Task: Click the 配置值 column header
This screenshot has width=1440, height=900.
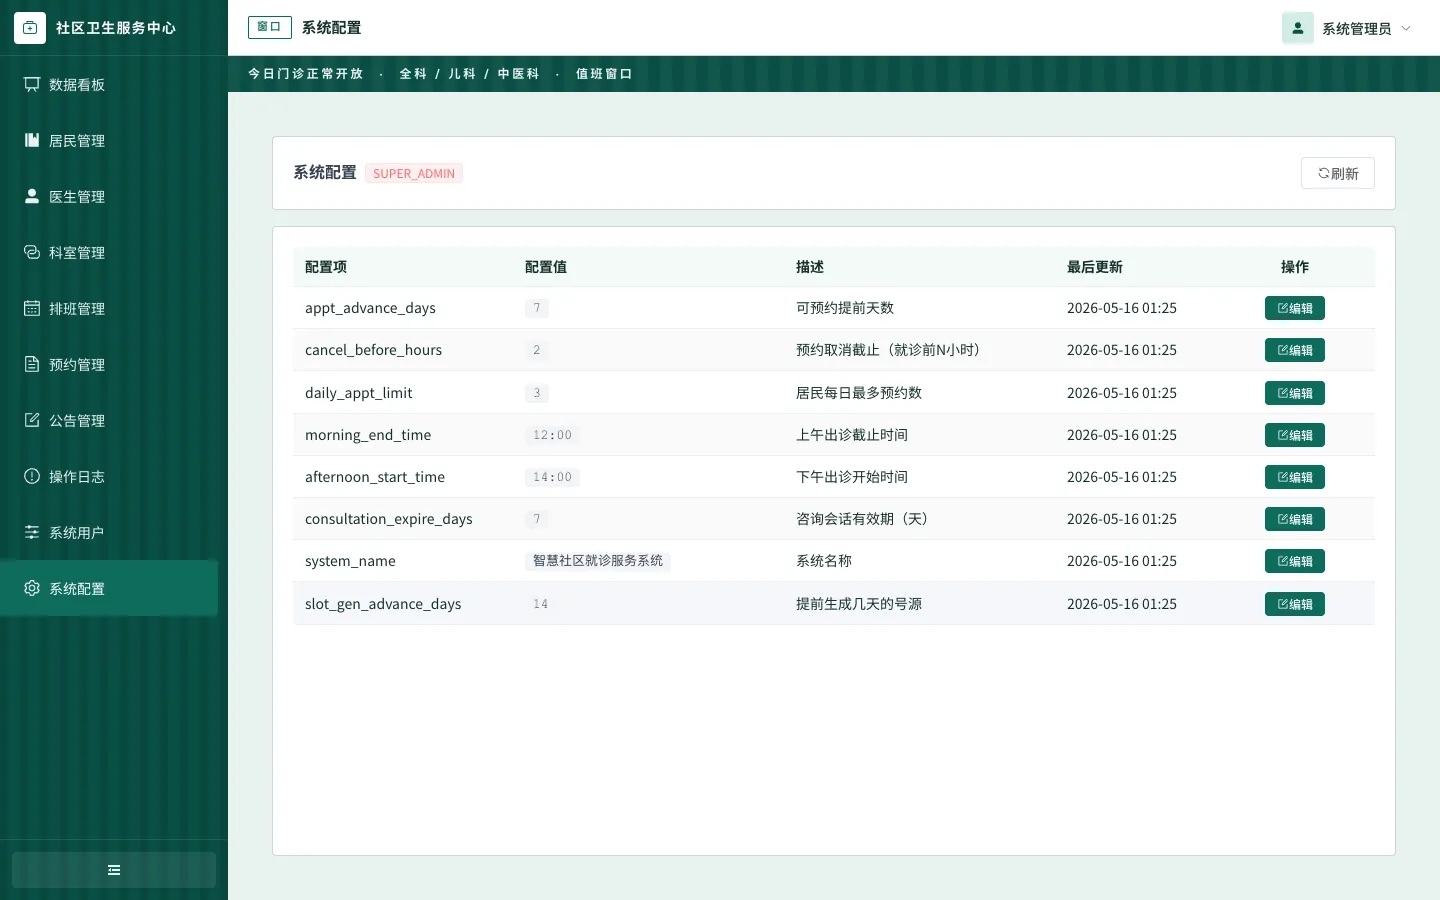Action: 546,267
